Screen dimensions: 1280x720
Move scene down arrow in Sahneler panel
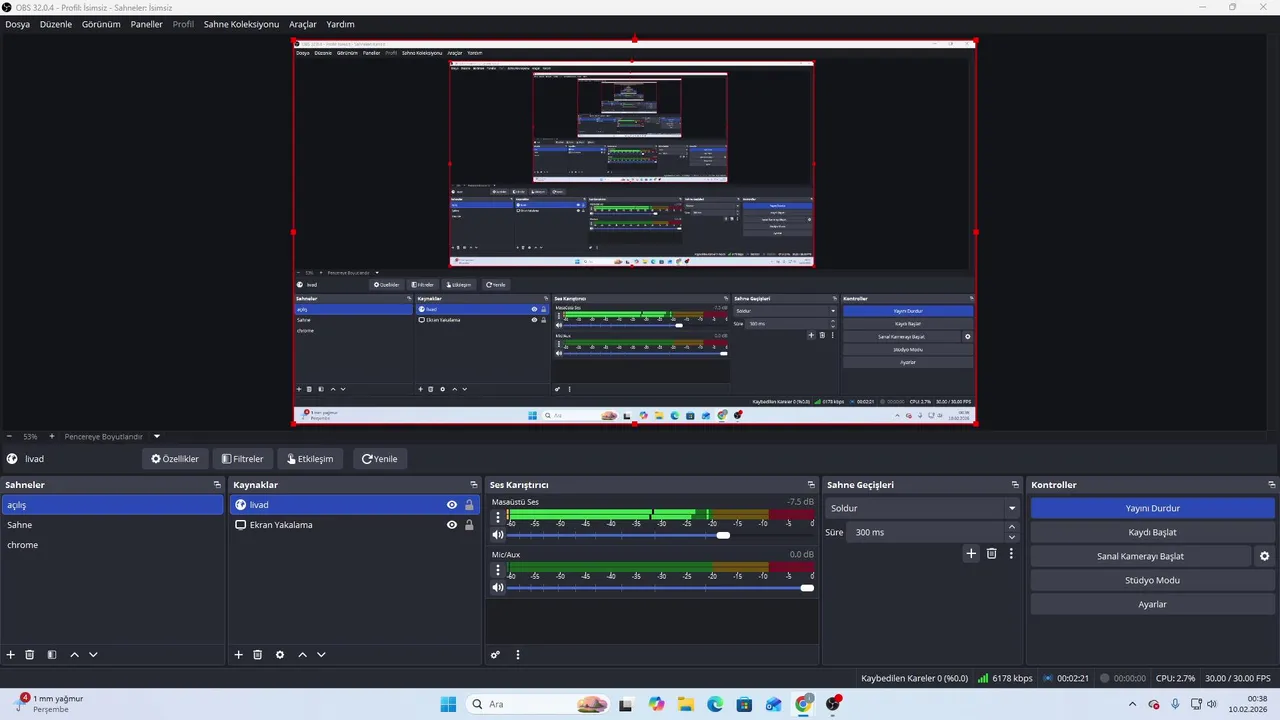click(93, 655)
